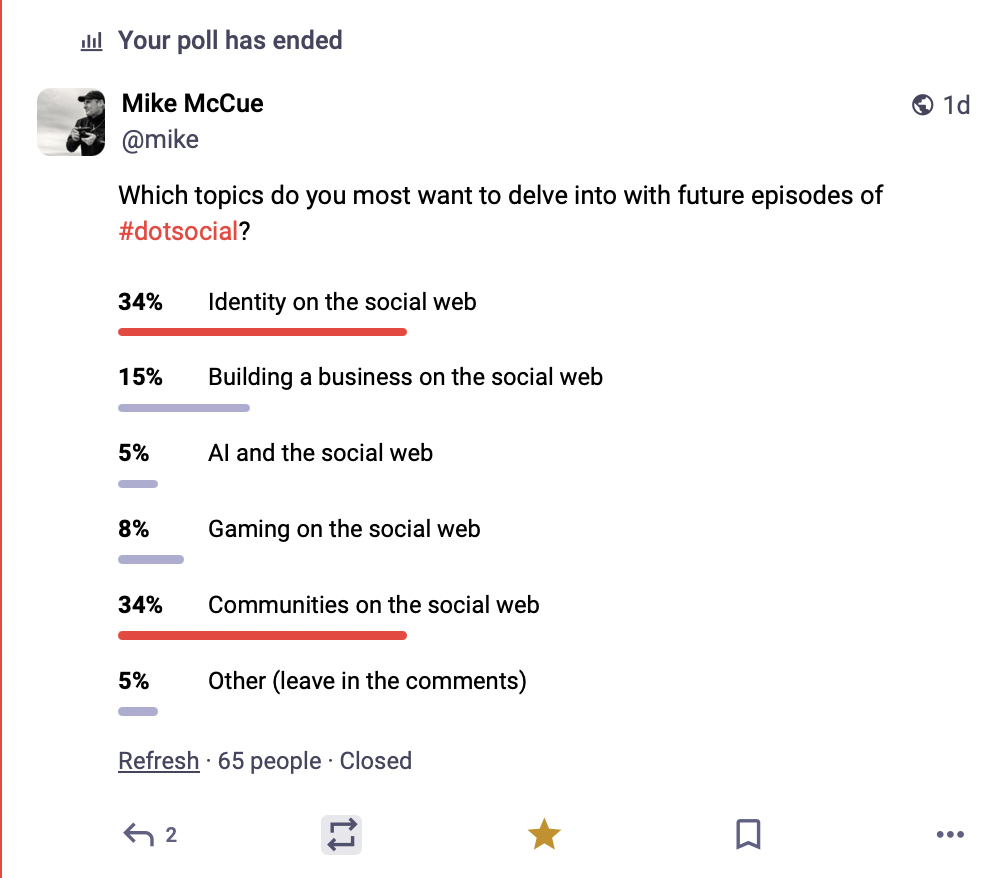1006x878 pixels.
Task: Click 'AI and the social web' option
Action: [x=320, y=453]
